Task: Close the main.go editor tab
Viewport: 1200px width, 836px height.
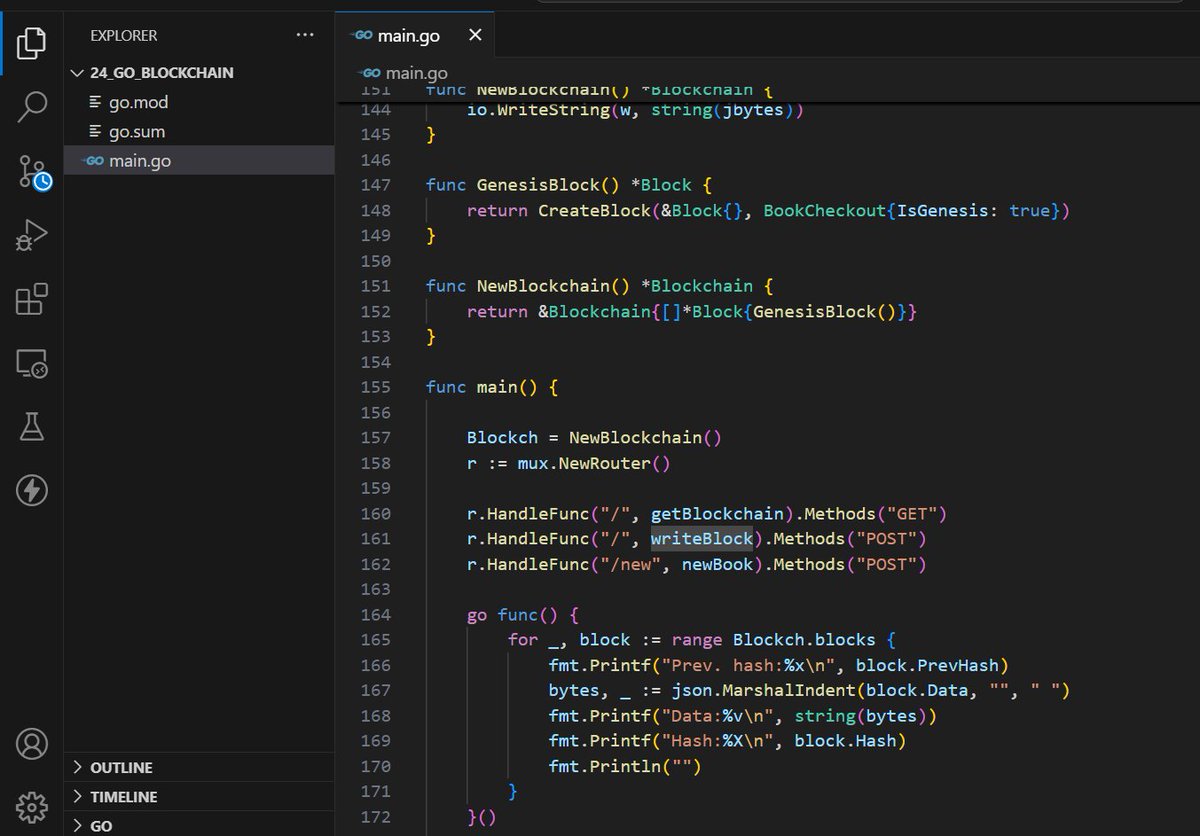Action: (475, 35)
